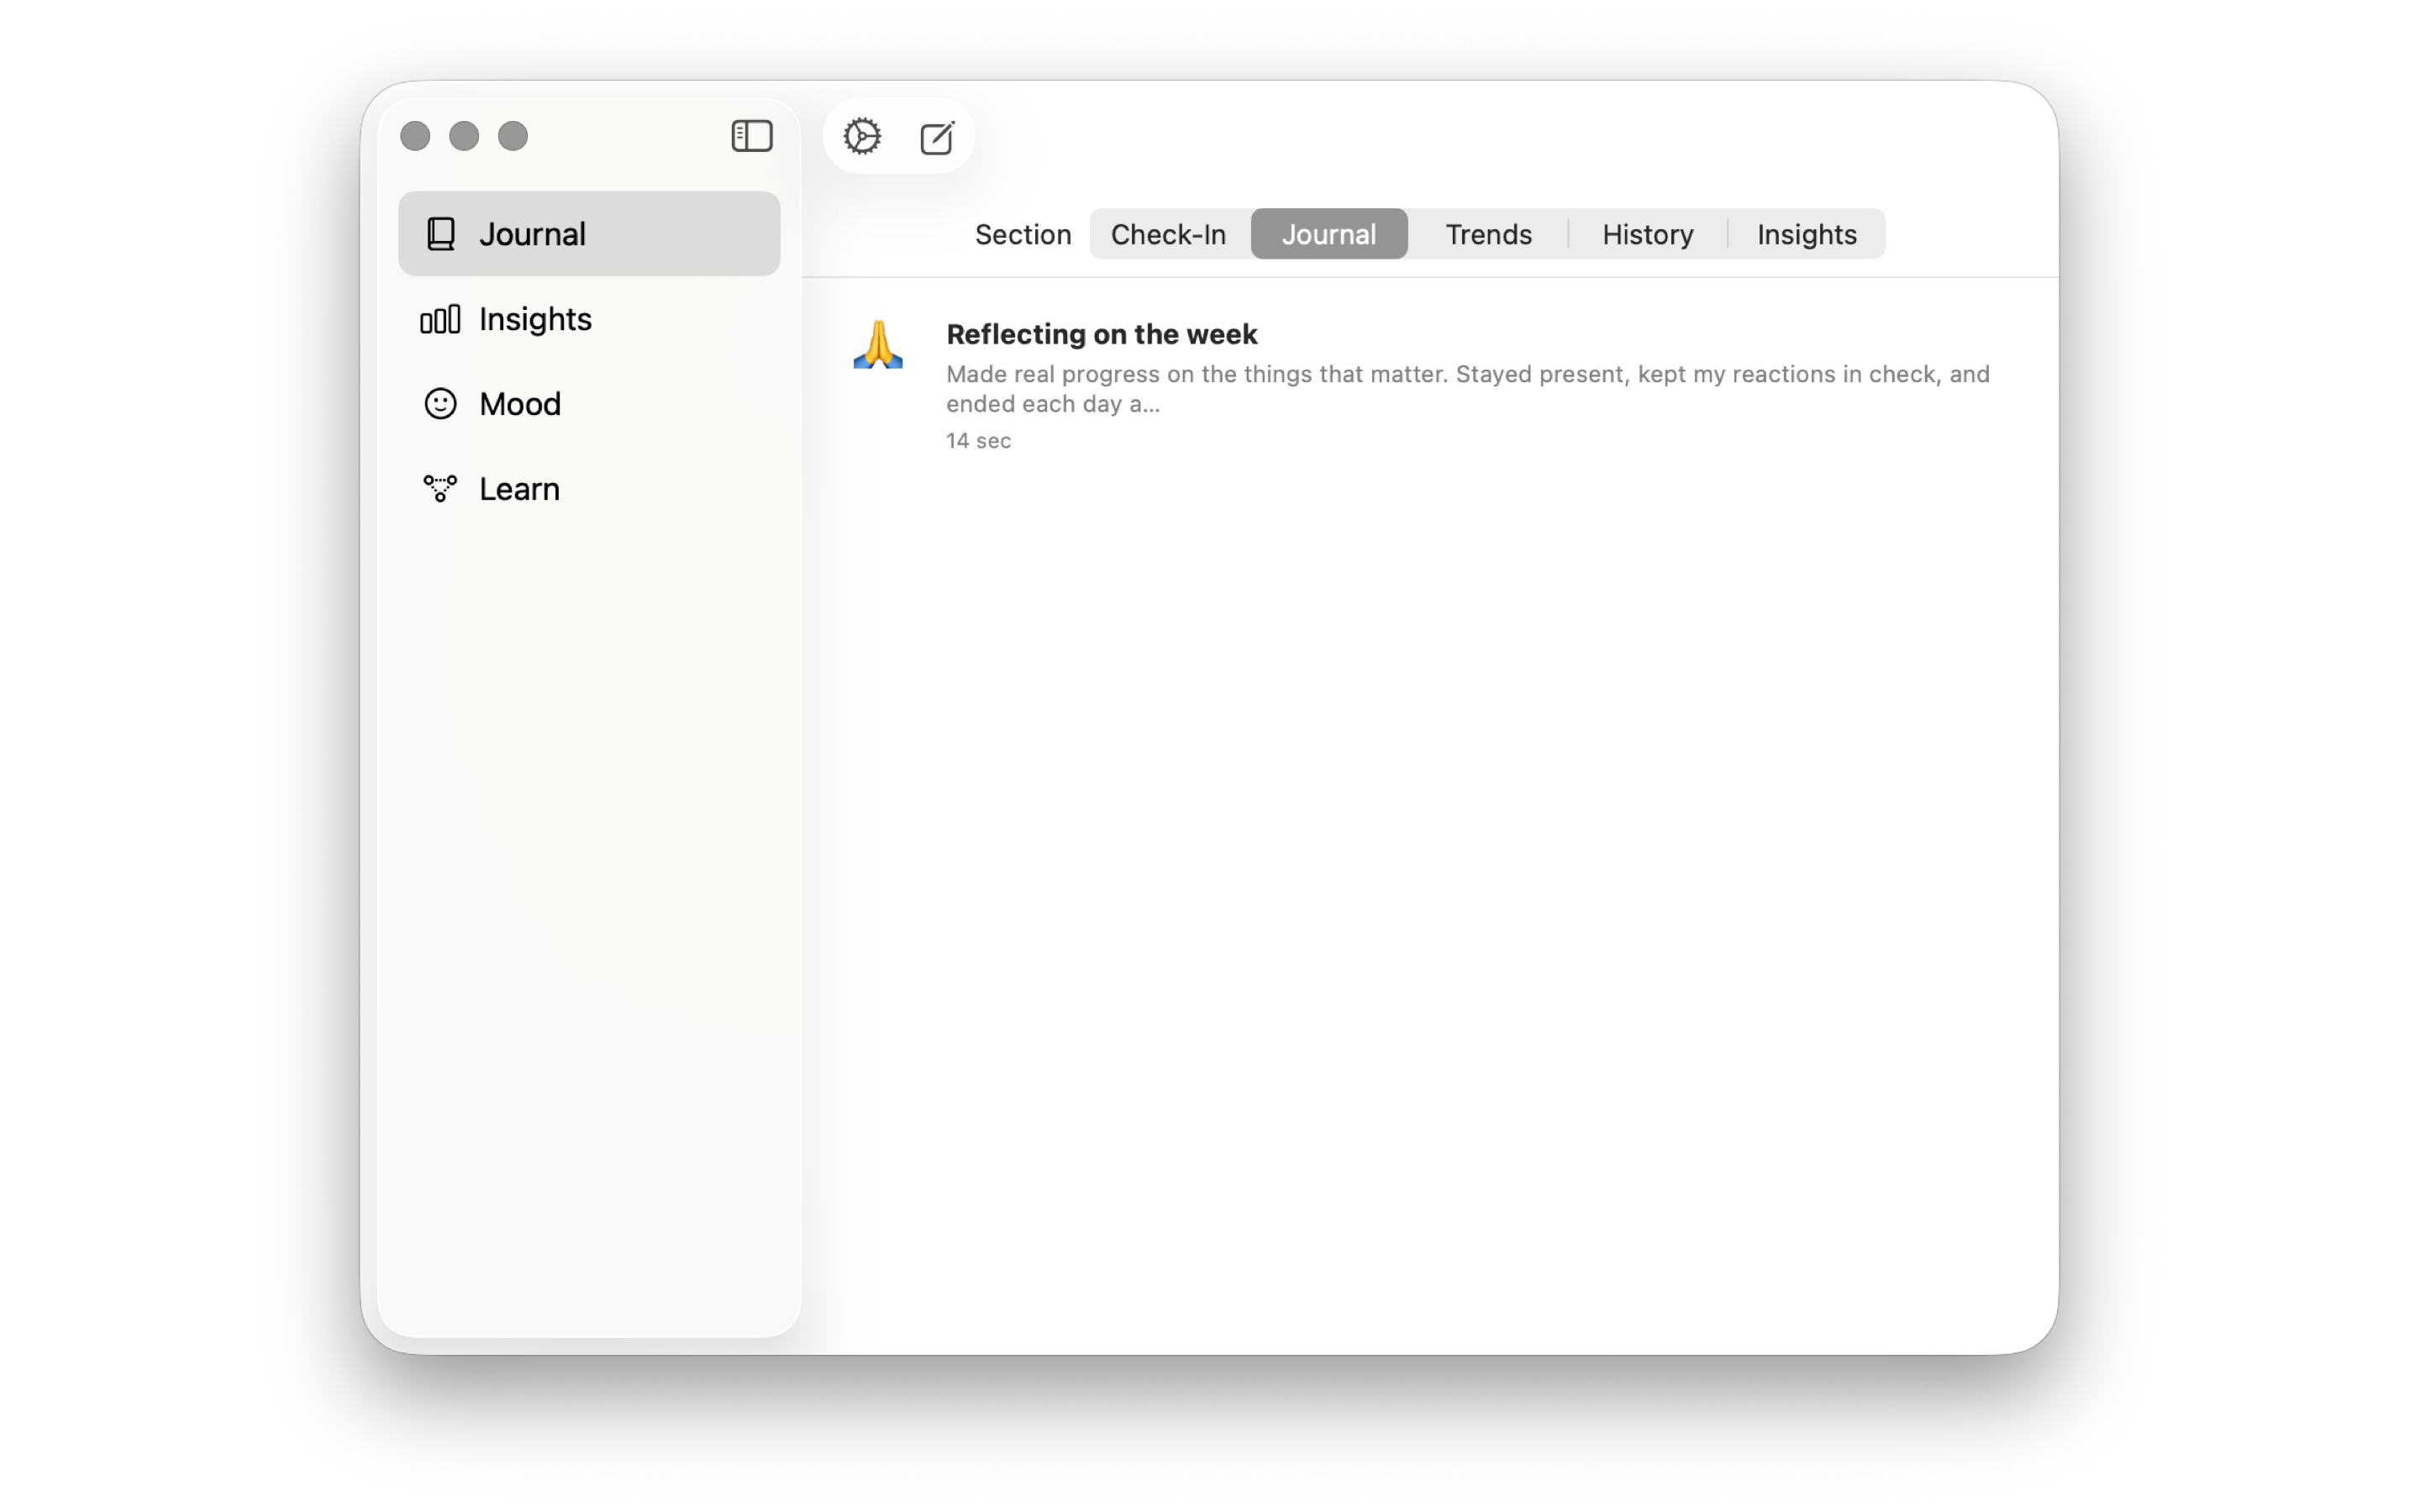Click the 'Section' label
Screen dimensions: 2420x1512
click(1022, 234)
